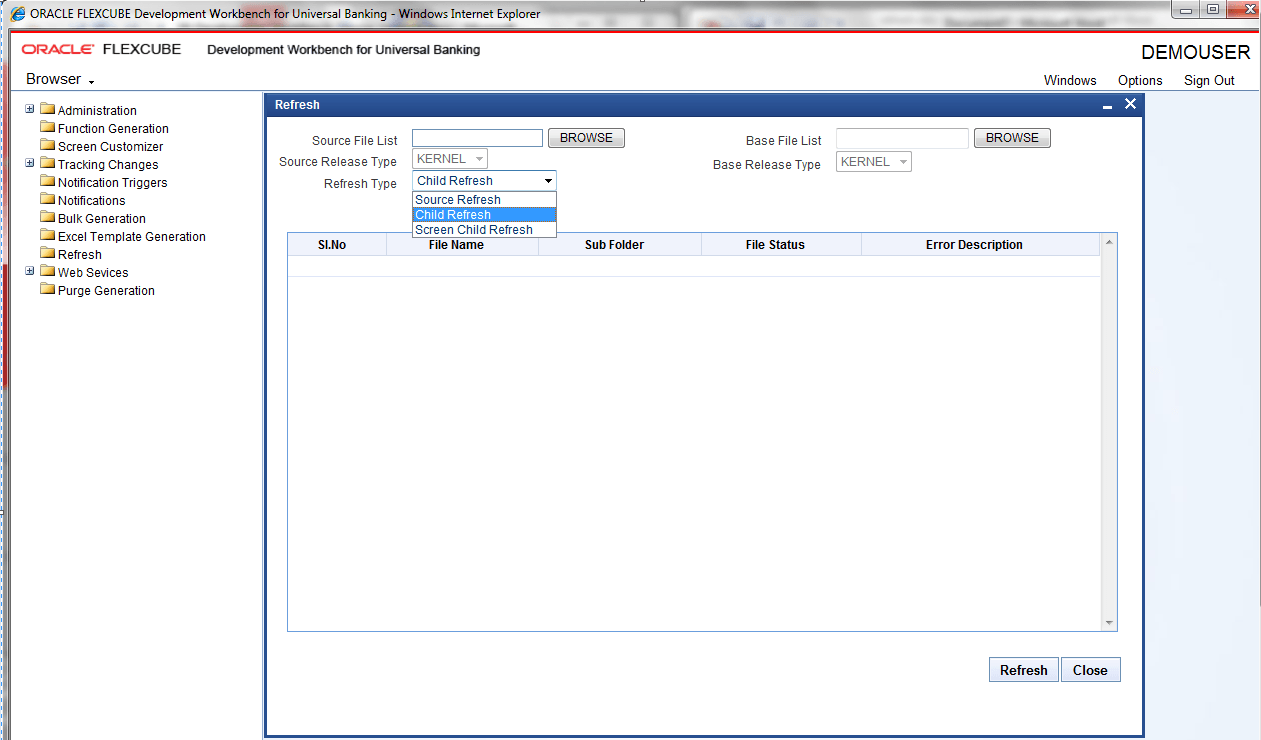Open the Base Release Type dropdown
This screenshot has width=1261, height=740.
(x=874, y=162)
